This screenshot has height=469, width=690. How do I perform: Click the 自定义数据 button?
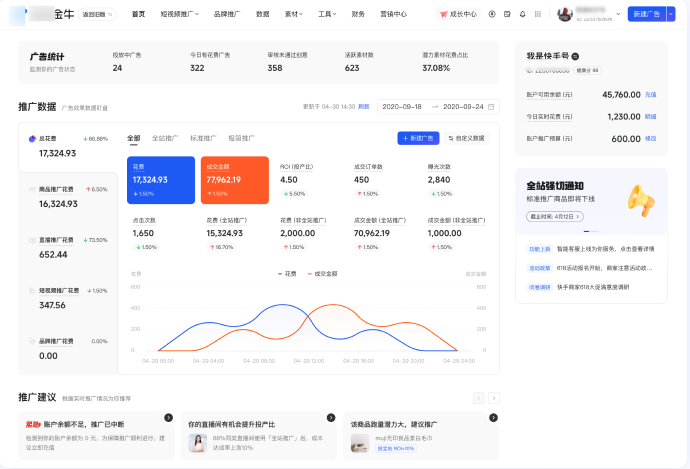(466, 138)
